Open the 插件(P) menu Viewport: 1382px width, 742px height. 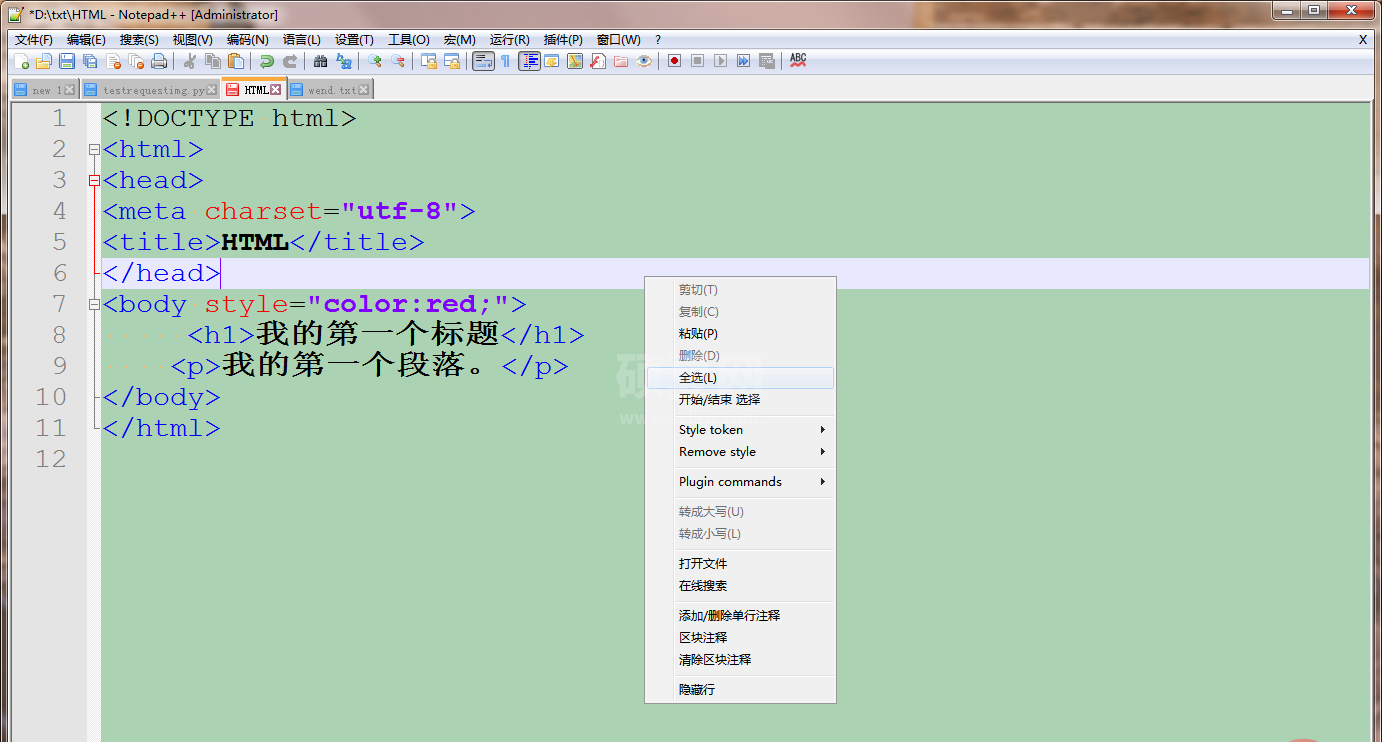point(563,40)
